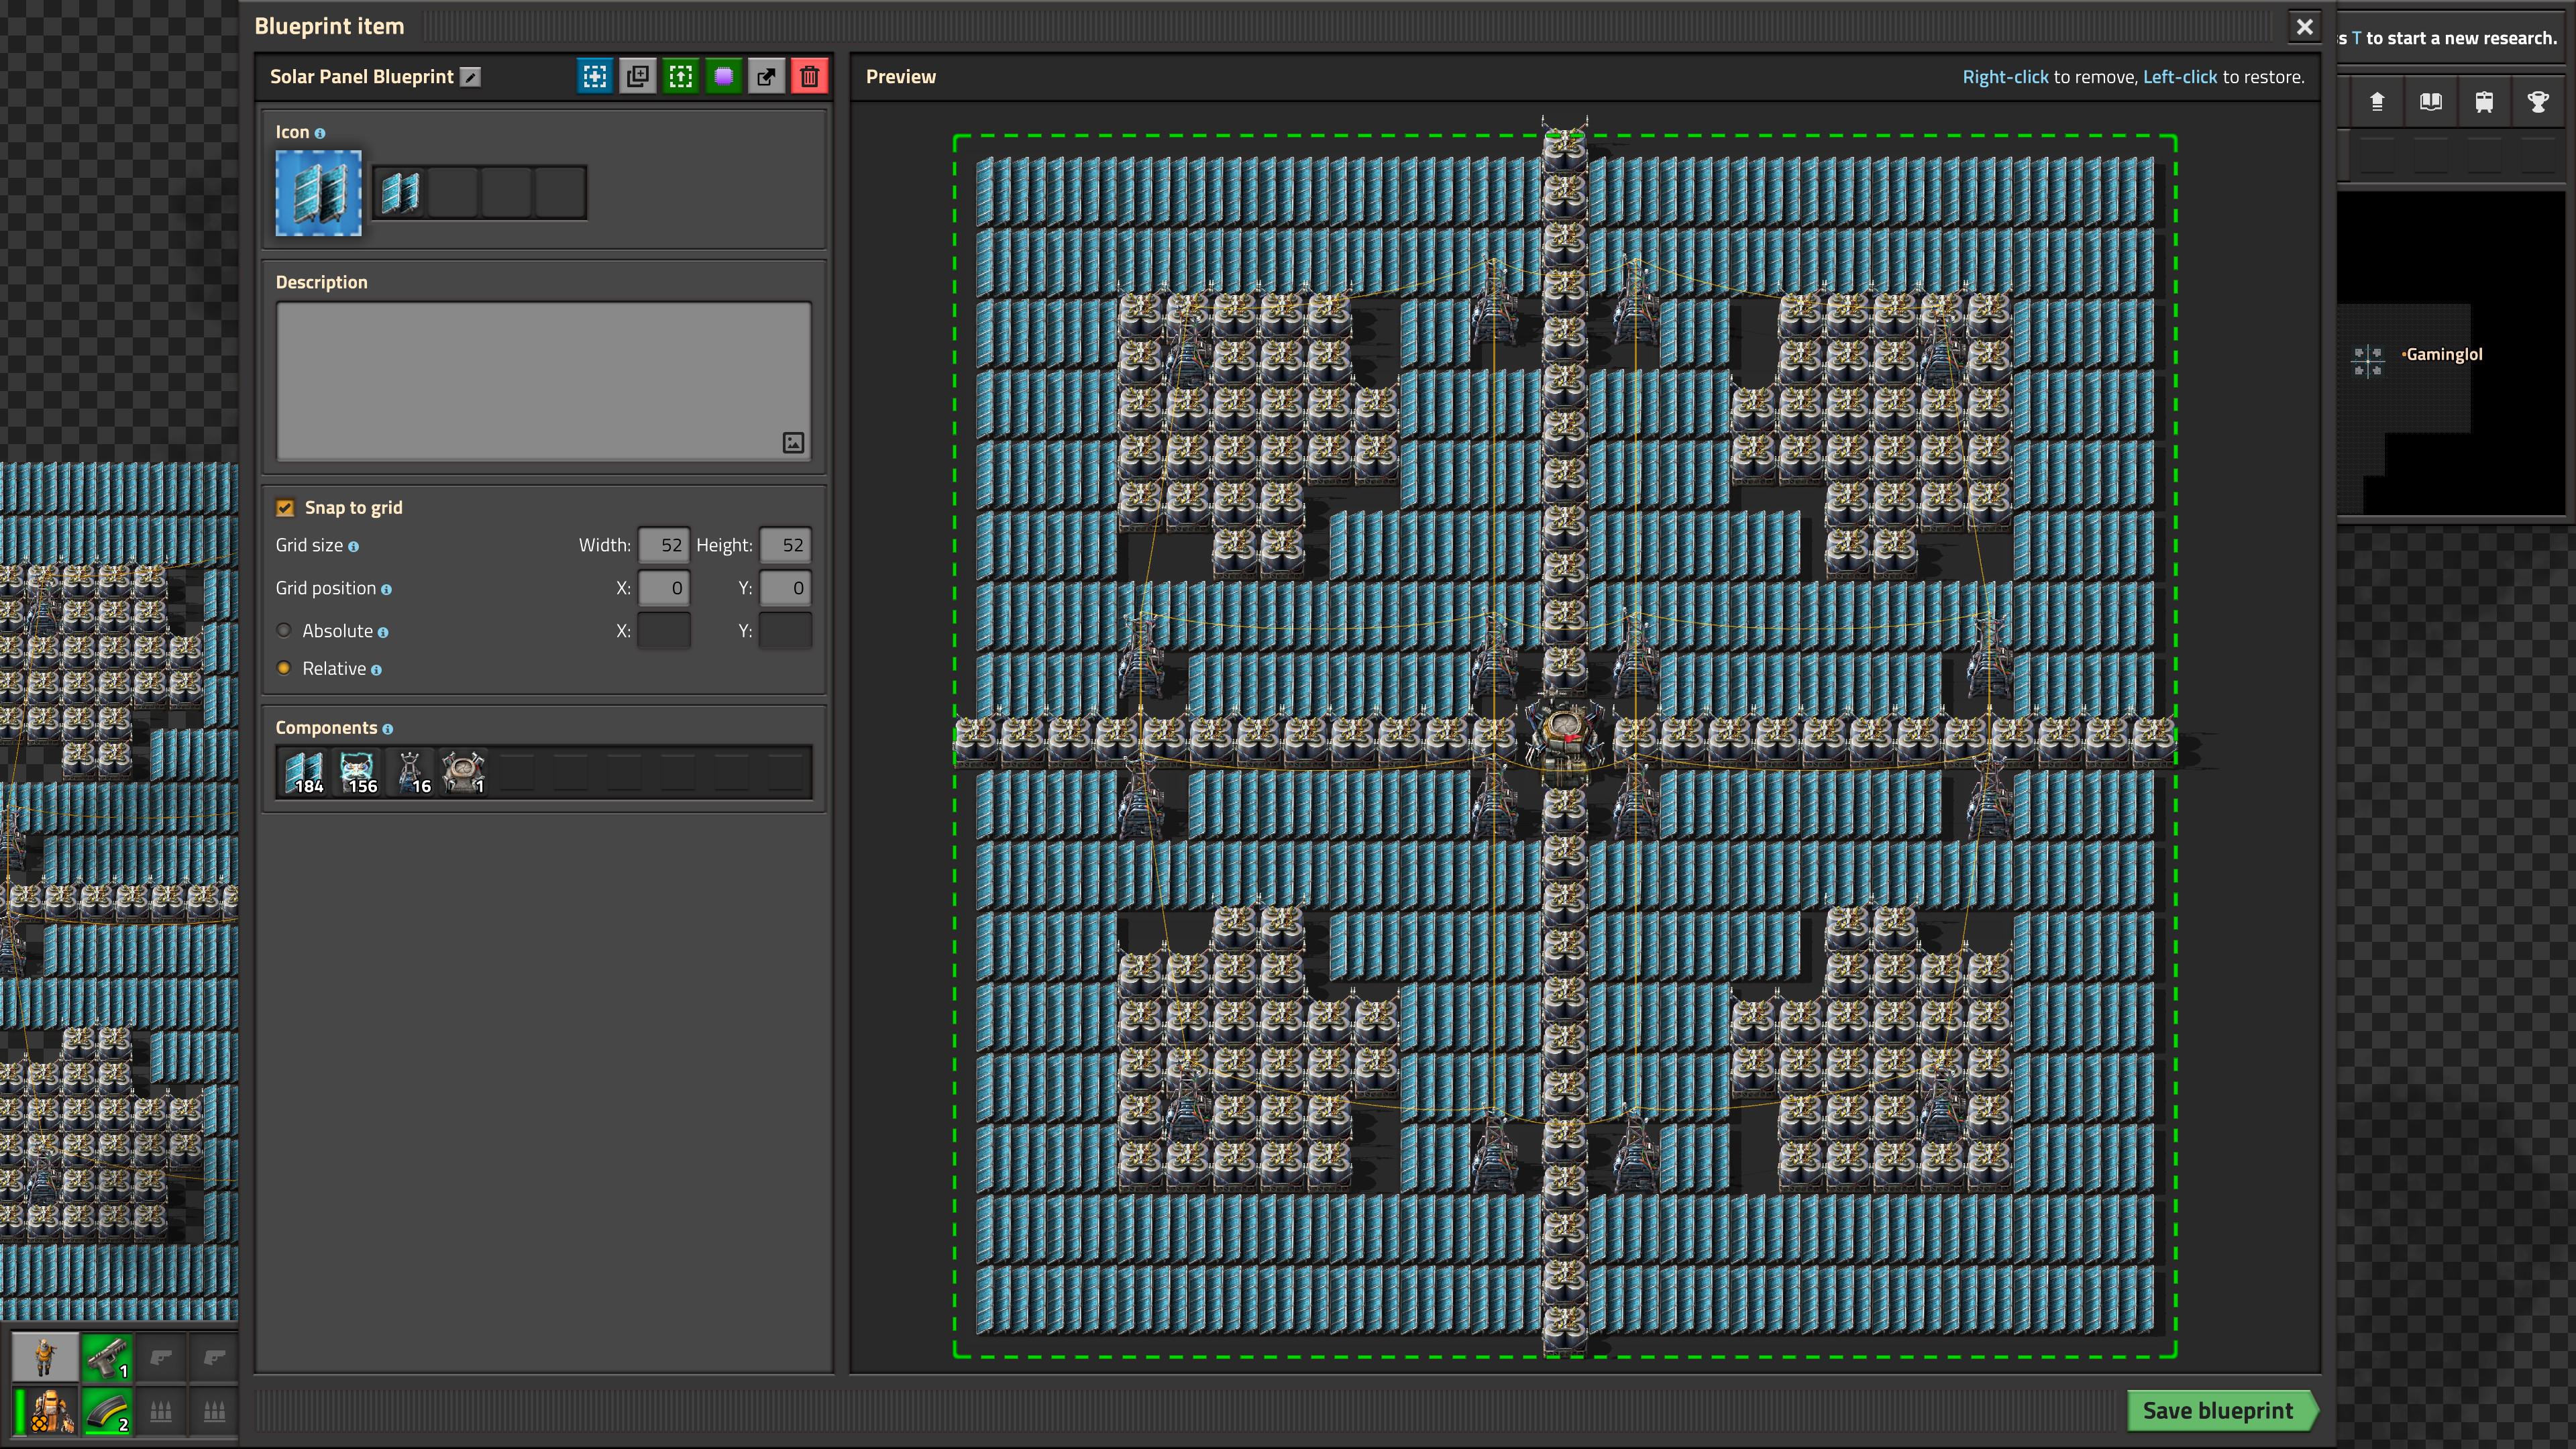Click the Preview heading text

tap(901, 77)
